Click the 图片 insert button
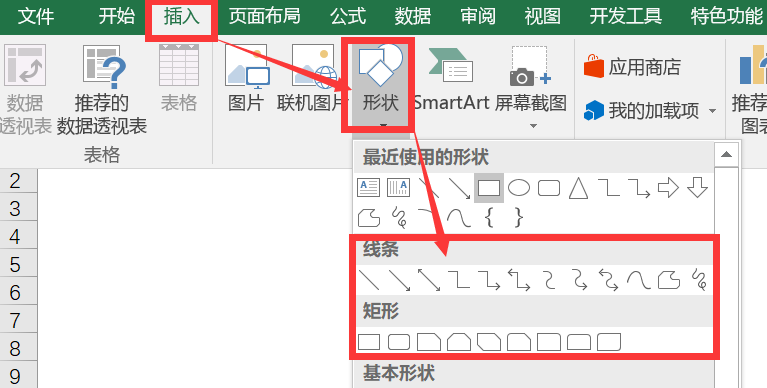767x388 pixels. point(247,78)
